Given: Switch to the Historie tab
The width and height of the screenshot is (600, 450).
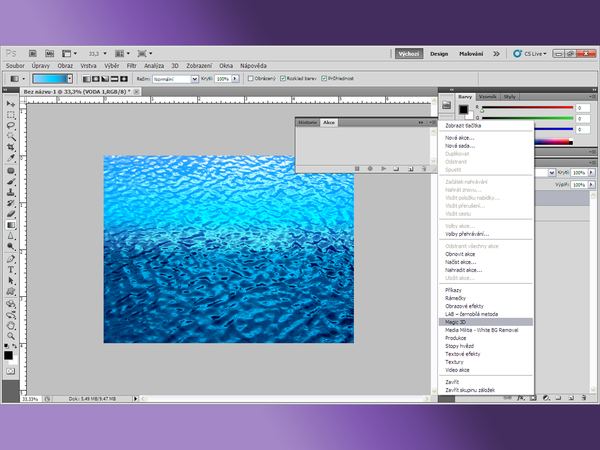Looking at the screenshot, I should click(x=307, y=120).
